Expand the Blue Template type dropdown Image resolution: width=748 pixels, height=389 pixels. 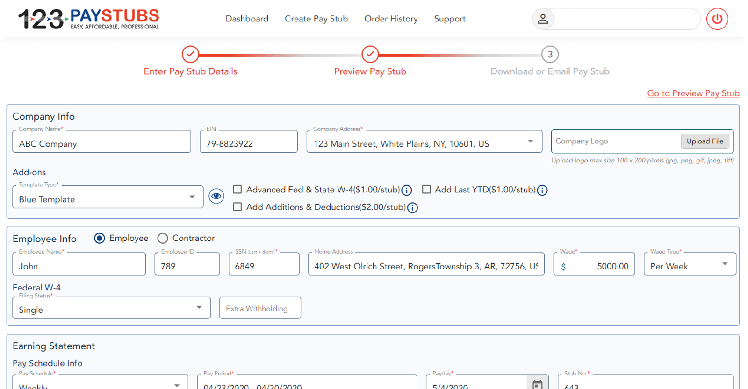(x=108, y=197)
